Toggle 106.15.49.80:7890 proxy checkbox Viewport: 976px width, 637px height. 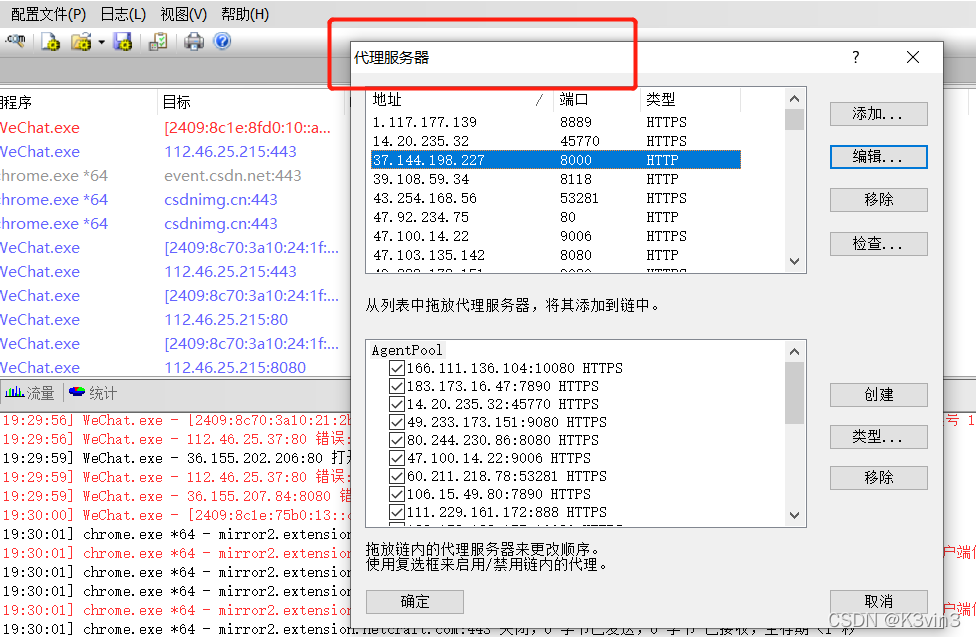click(x=396, y=494)
